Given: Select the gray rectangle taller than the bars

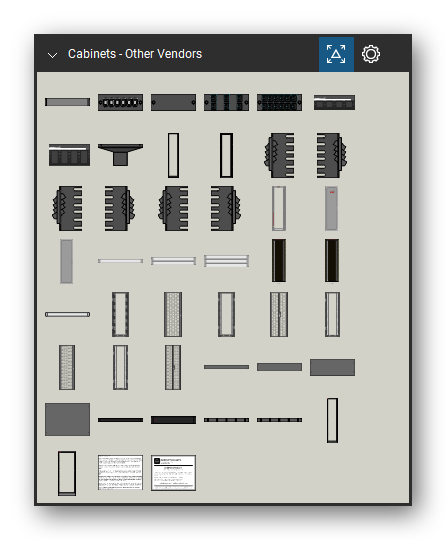Looking at the screenshot, I should point(332,367).
